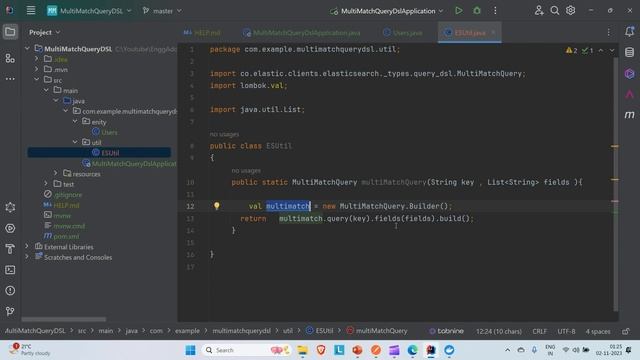The image size is (640, 360).
Task: Open the Structure tool window icon
Action: pos(10,58)
